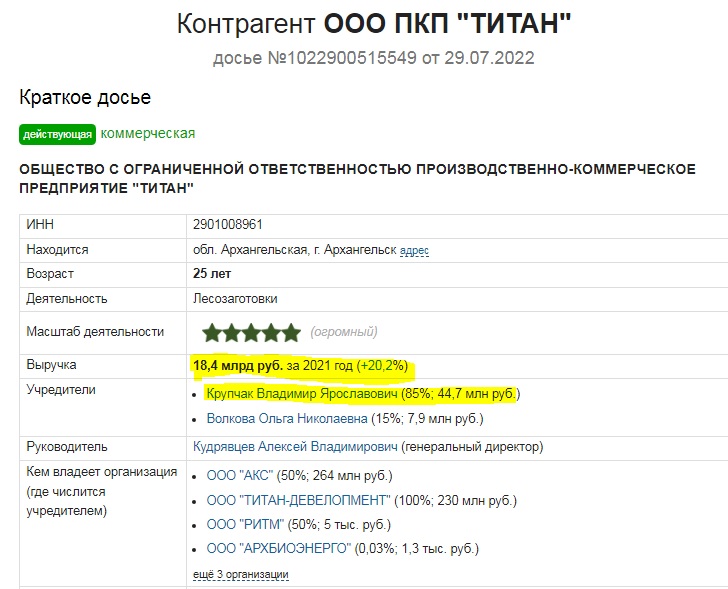Image resolution: width=728 pixels, height=589 pixels.
Task: Click the "Лесозаготовки" activity value
Action: click(235, 298)
